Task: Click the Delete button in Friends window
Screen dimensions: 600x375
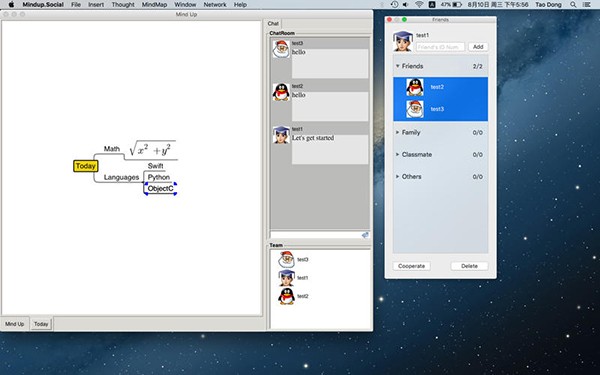Action: (469, 266)
